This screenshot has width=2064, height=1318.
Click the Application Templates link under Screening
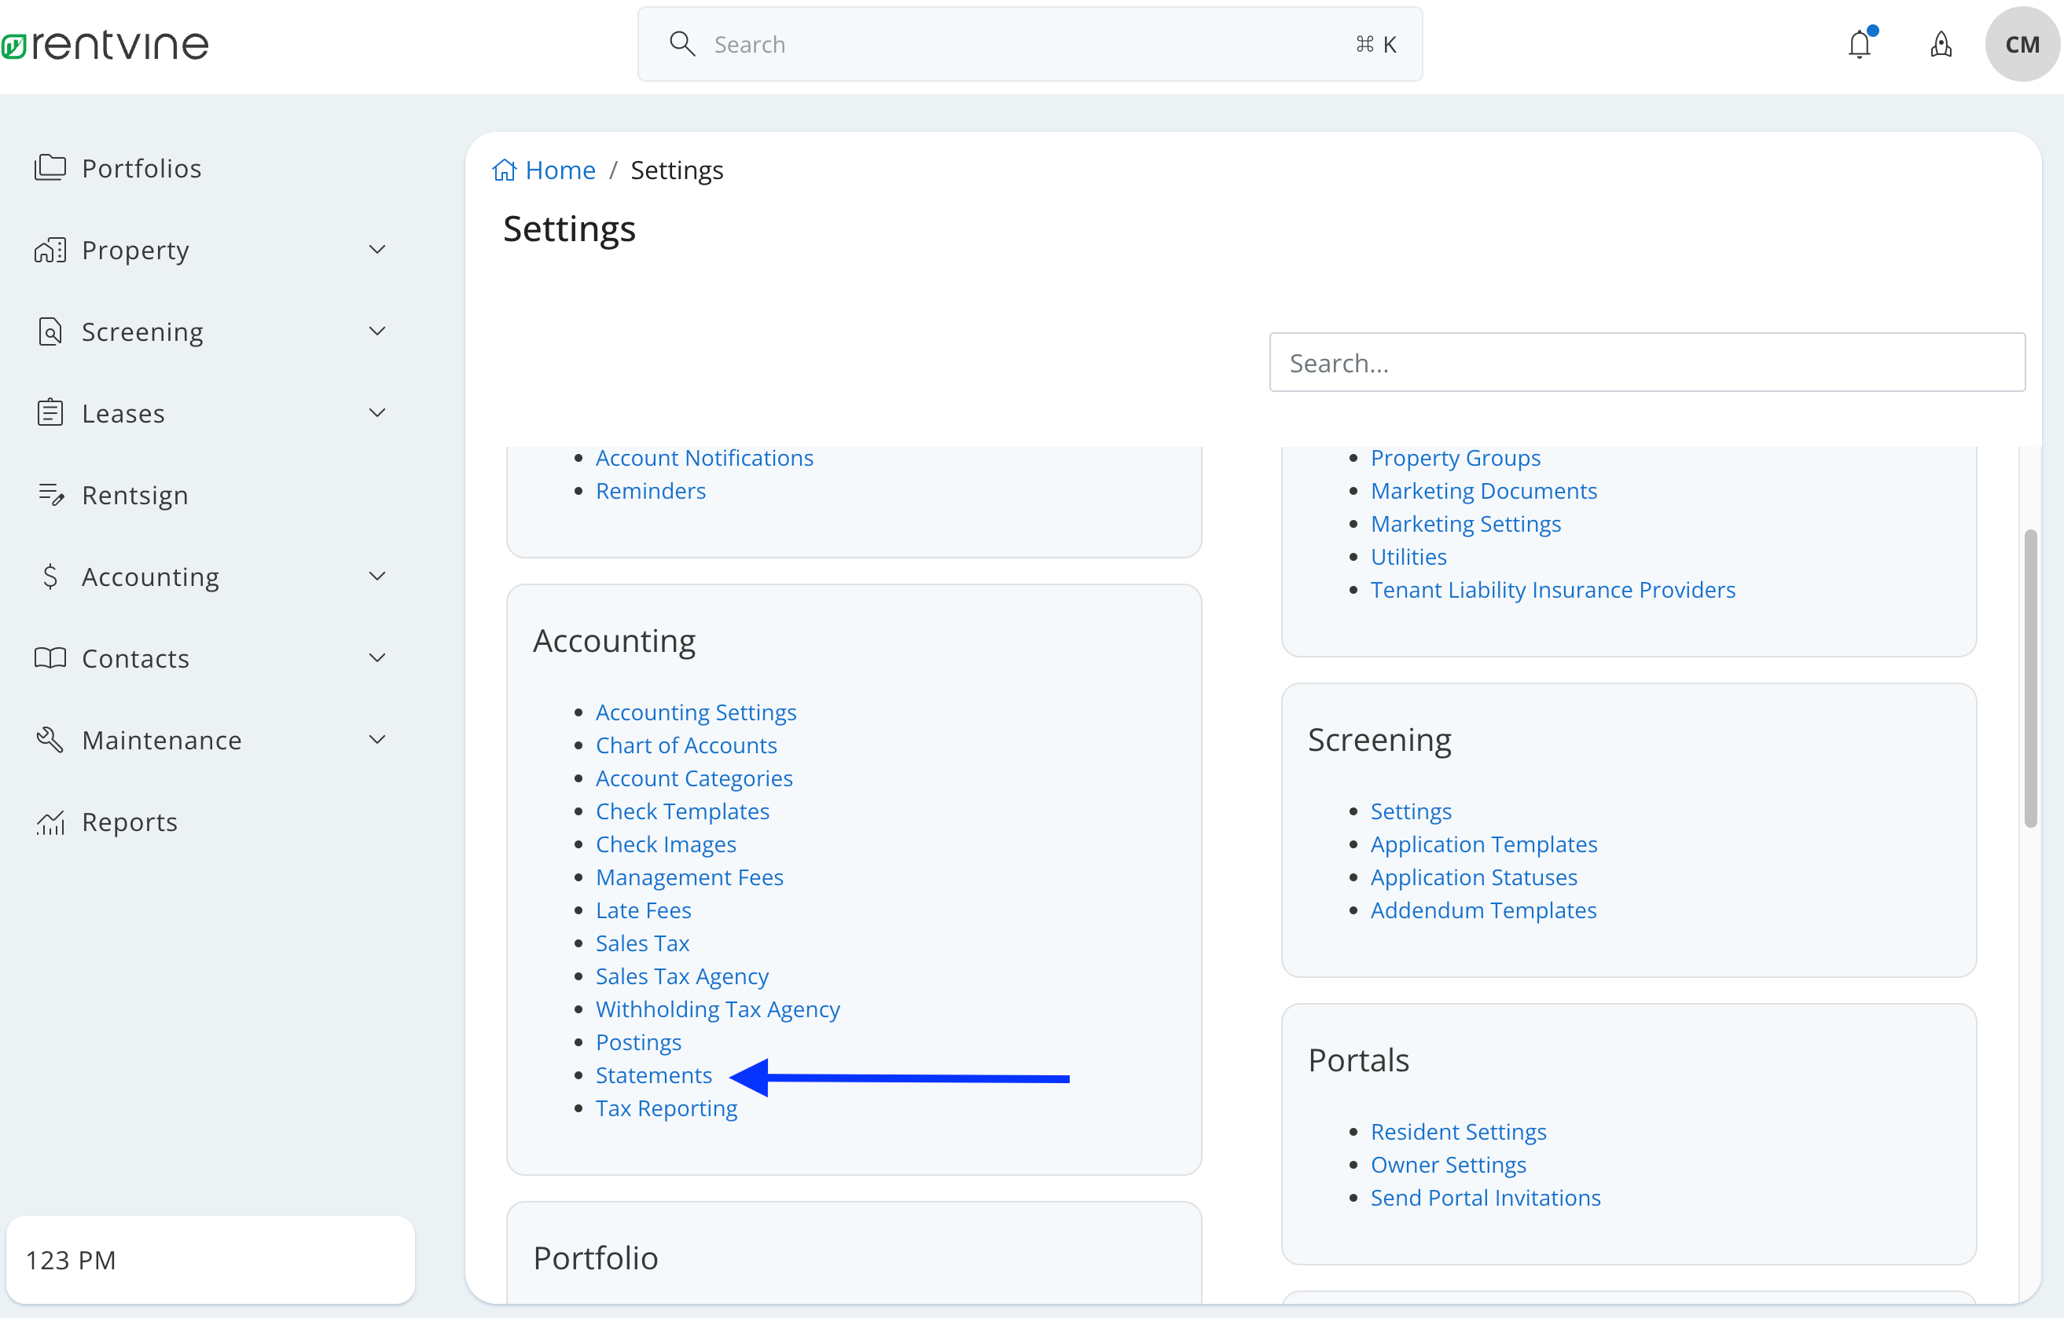click(x=1483, y=844)
